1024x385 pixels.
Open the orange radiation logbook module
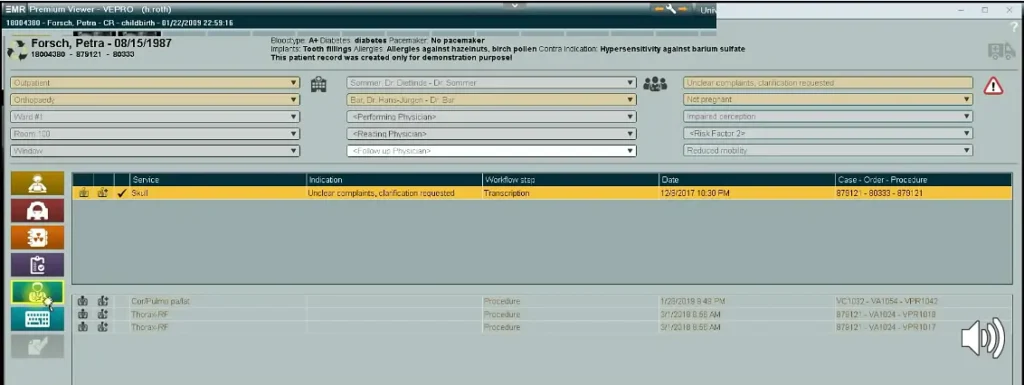[37, 237]
